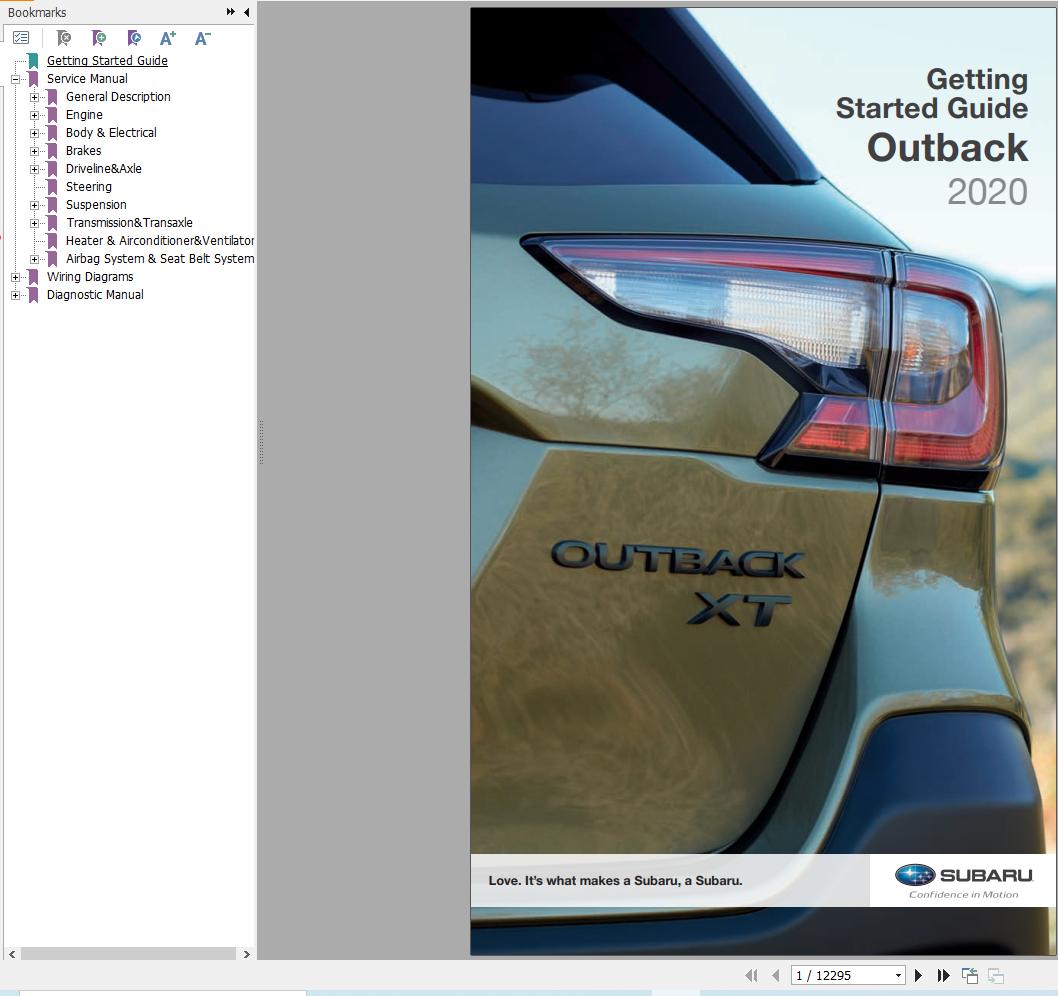The width and height of the screenshot is (1058, 996).
Task: Increase bookmark text size with A+ icon
Action: (168, 38)
